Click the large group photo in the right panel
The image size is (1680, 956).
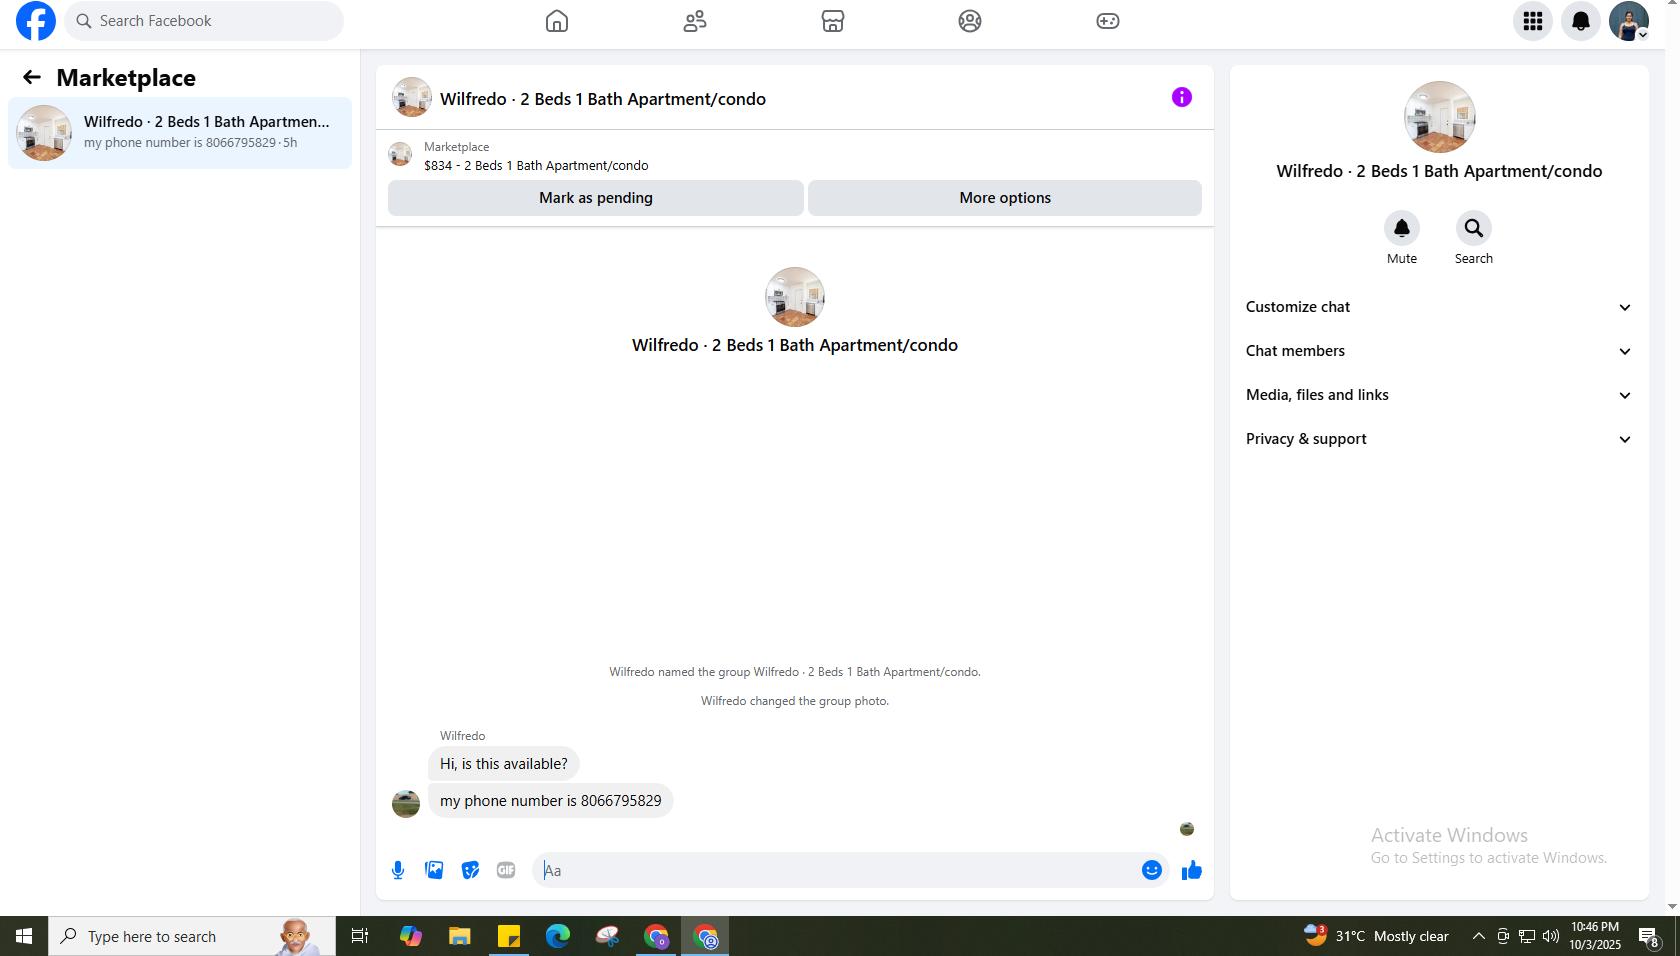[1440, 117]
